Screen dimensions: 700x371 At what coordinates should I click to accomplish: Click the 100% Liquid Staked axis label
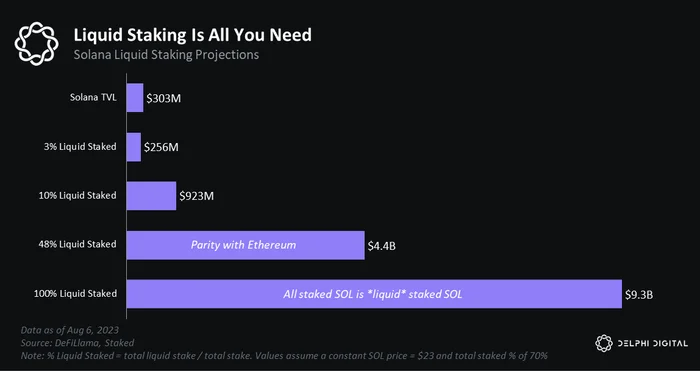[x=75, y=294]
